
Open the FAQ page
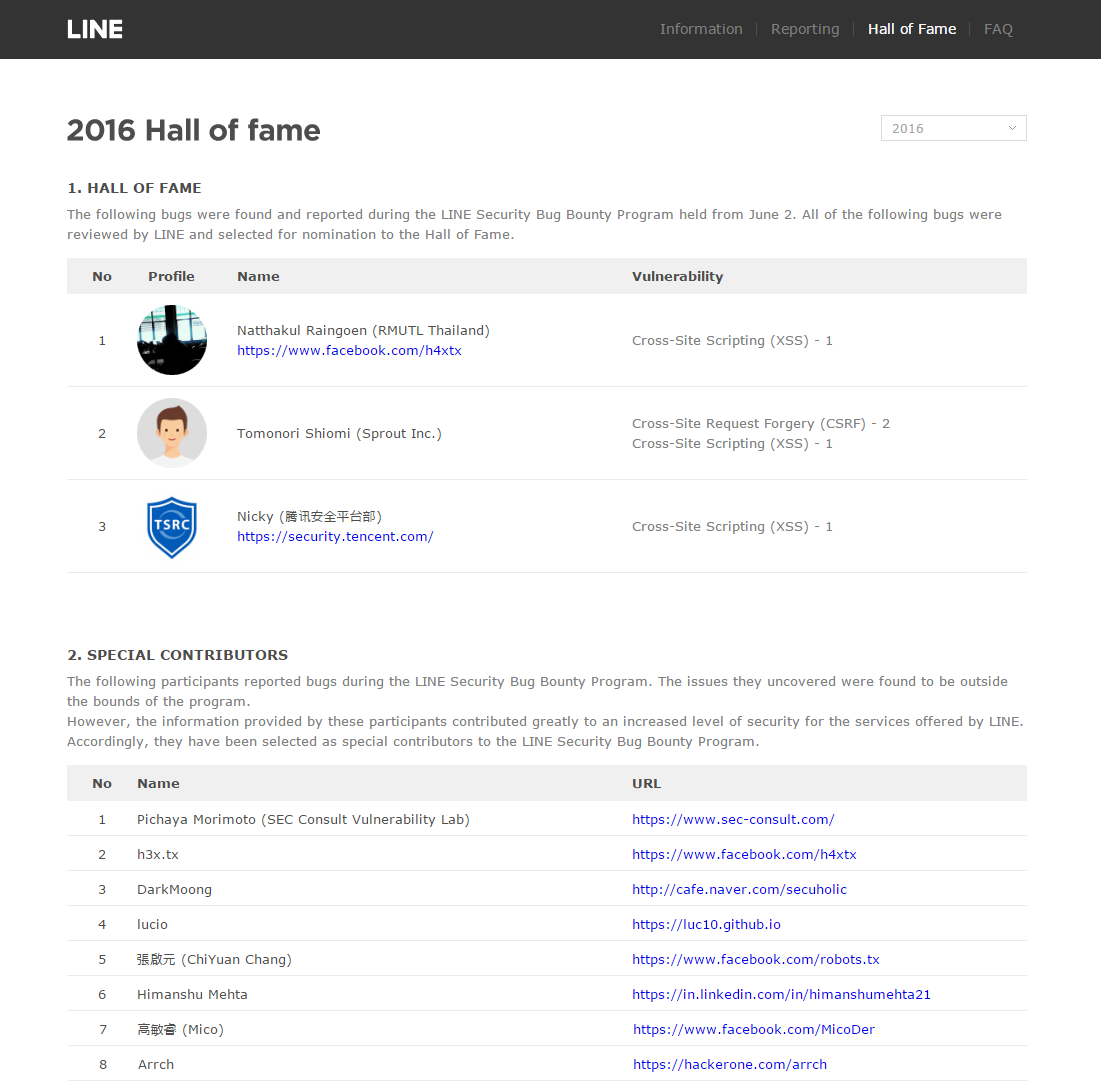pos(998,29)
